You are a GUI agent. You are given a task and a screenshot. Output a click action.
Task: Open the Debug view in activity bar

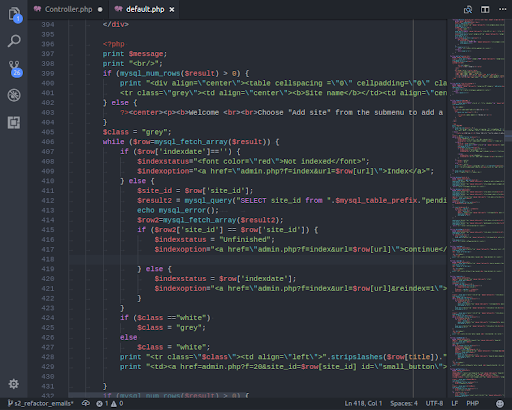tap(14, 95)
